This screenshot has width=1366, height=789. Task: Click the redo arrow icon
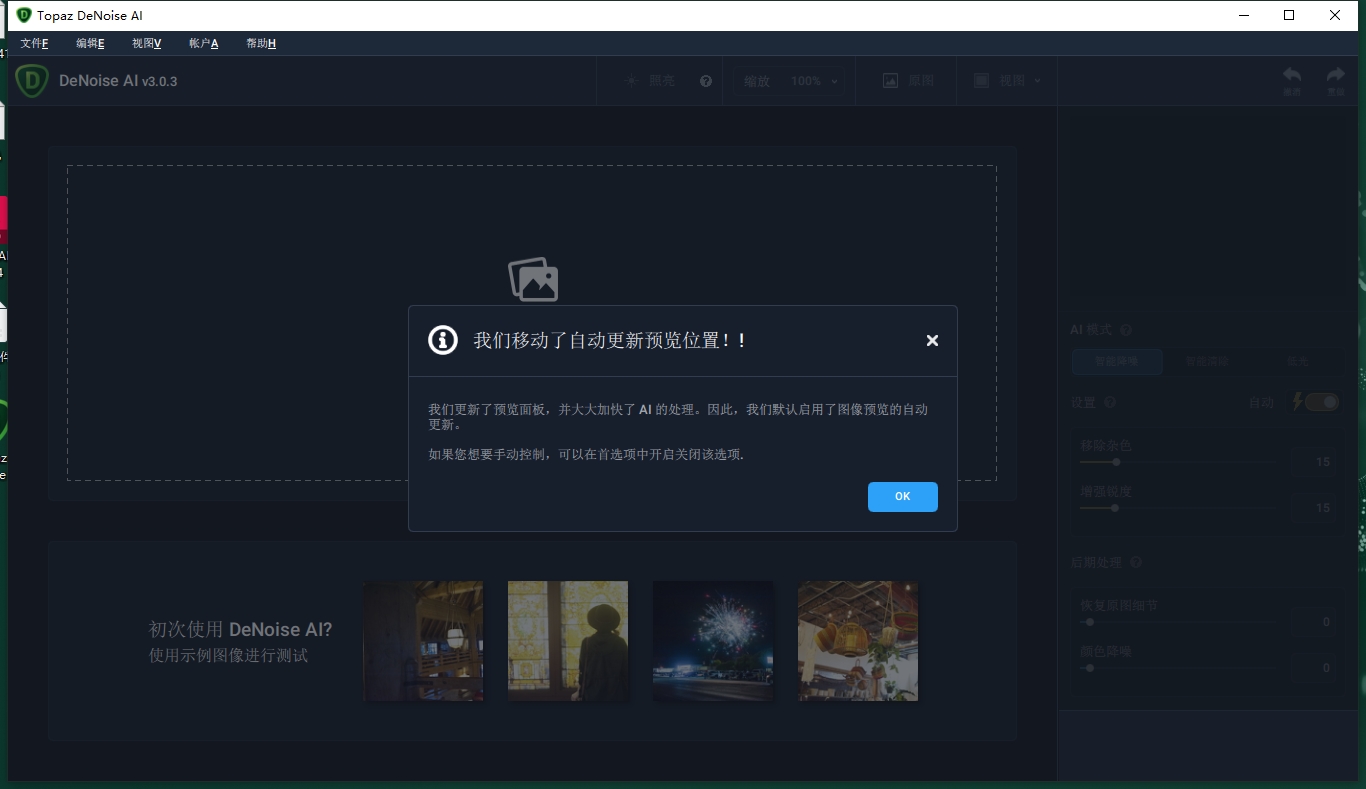[1335, 75]
